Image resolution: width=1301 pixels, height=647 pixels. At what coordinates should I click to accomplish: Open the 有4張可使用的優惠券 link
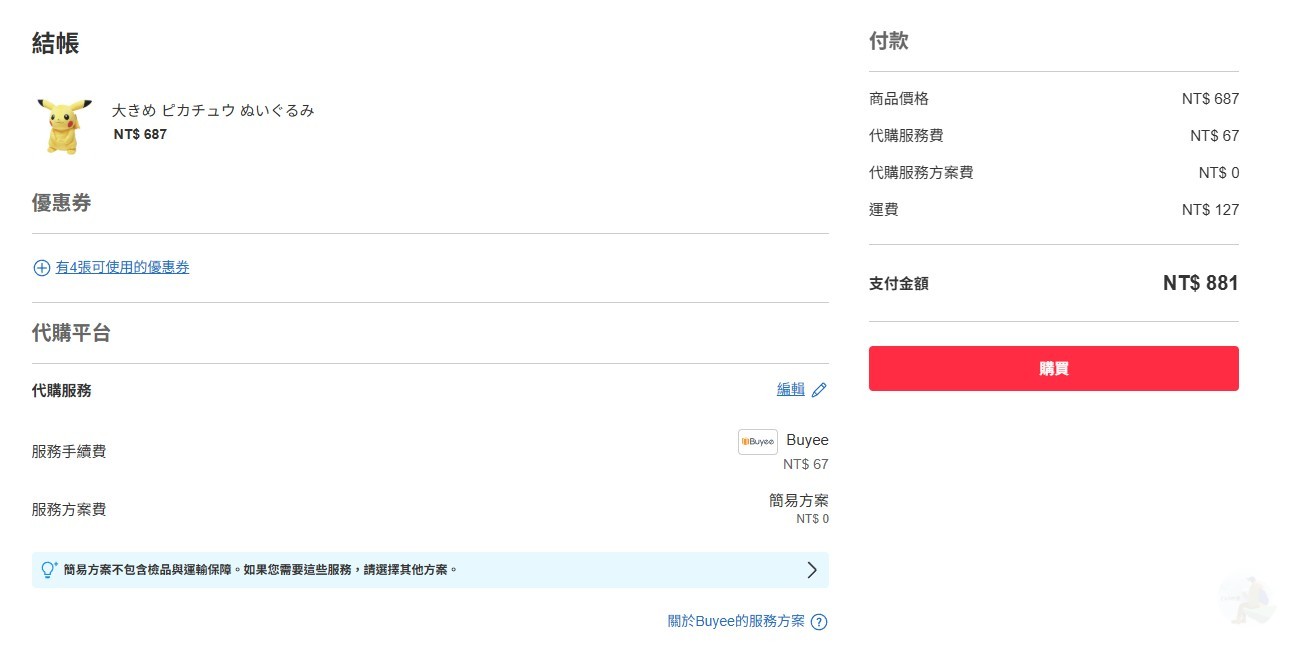coord(122,267)
